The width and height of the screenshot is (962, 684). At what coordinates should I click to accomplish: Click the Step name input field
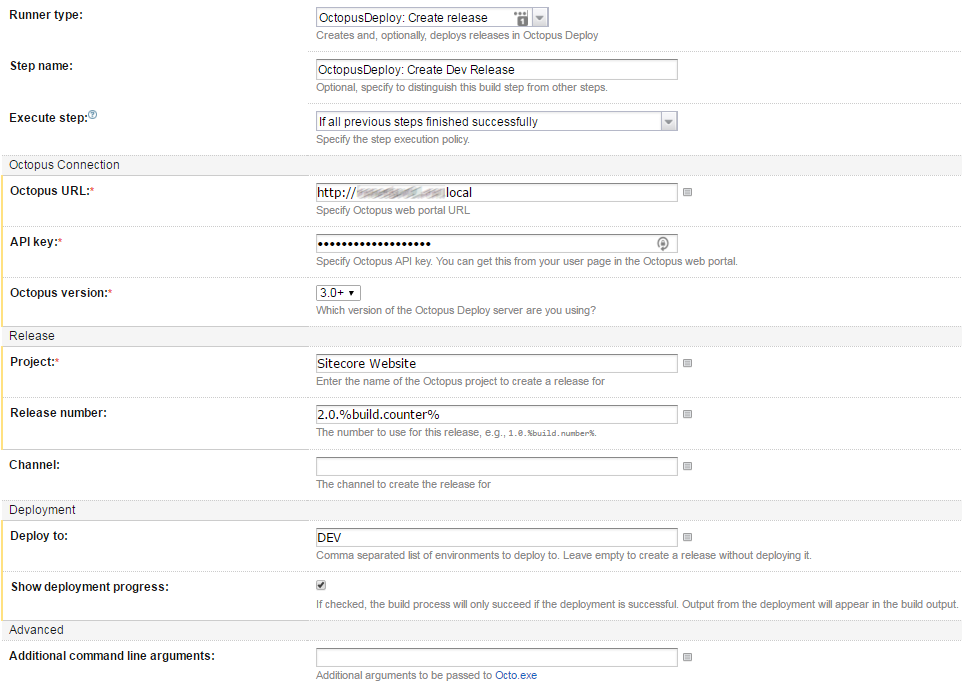point(496,69)
